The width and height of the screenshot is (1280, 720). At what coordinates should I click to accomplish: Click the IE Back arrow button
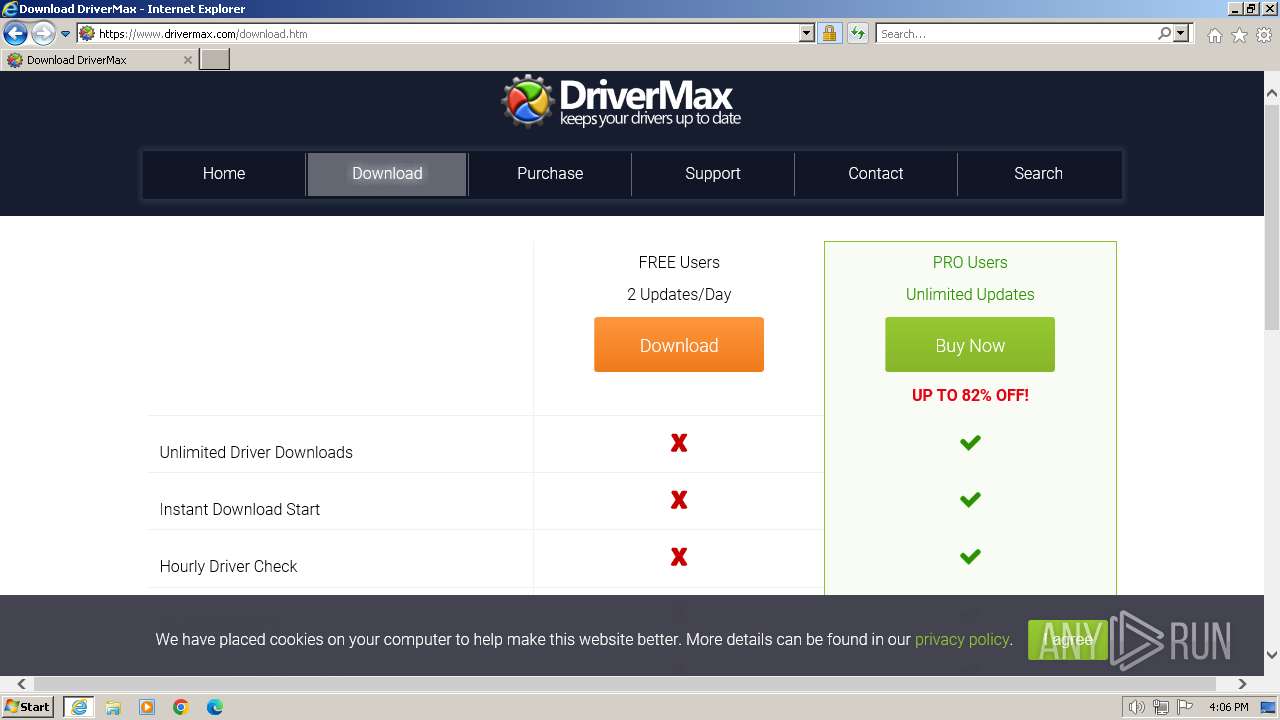click(x=15, y=33)
